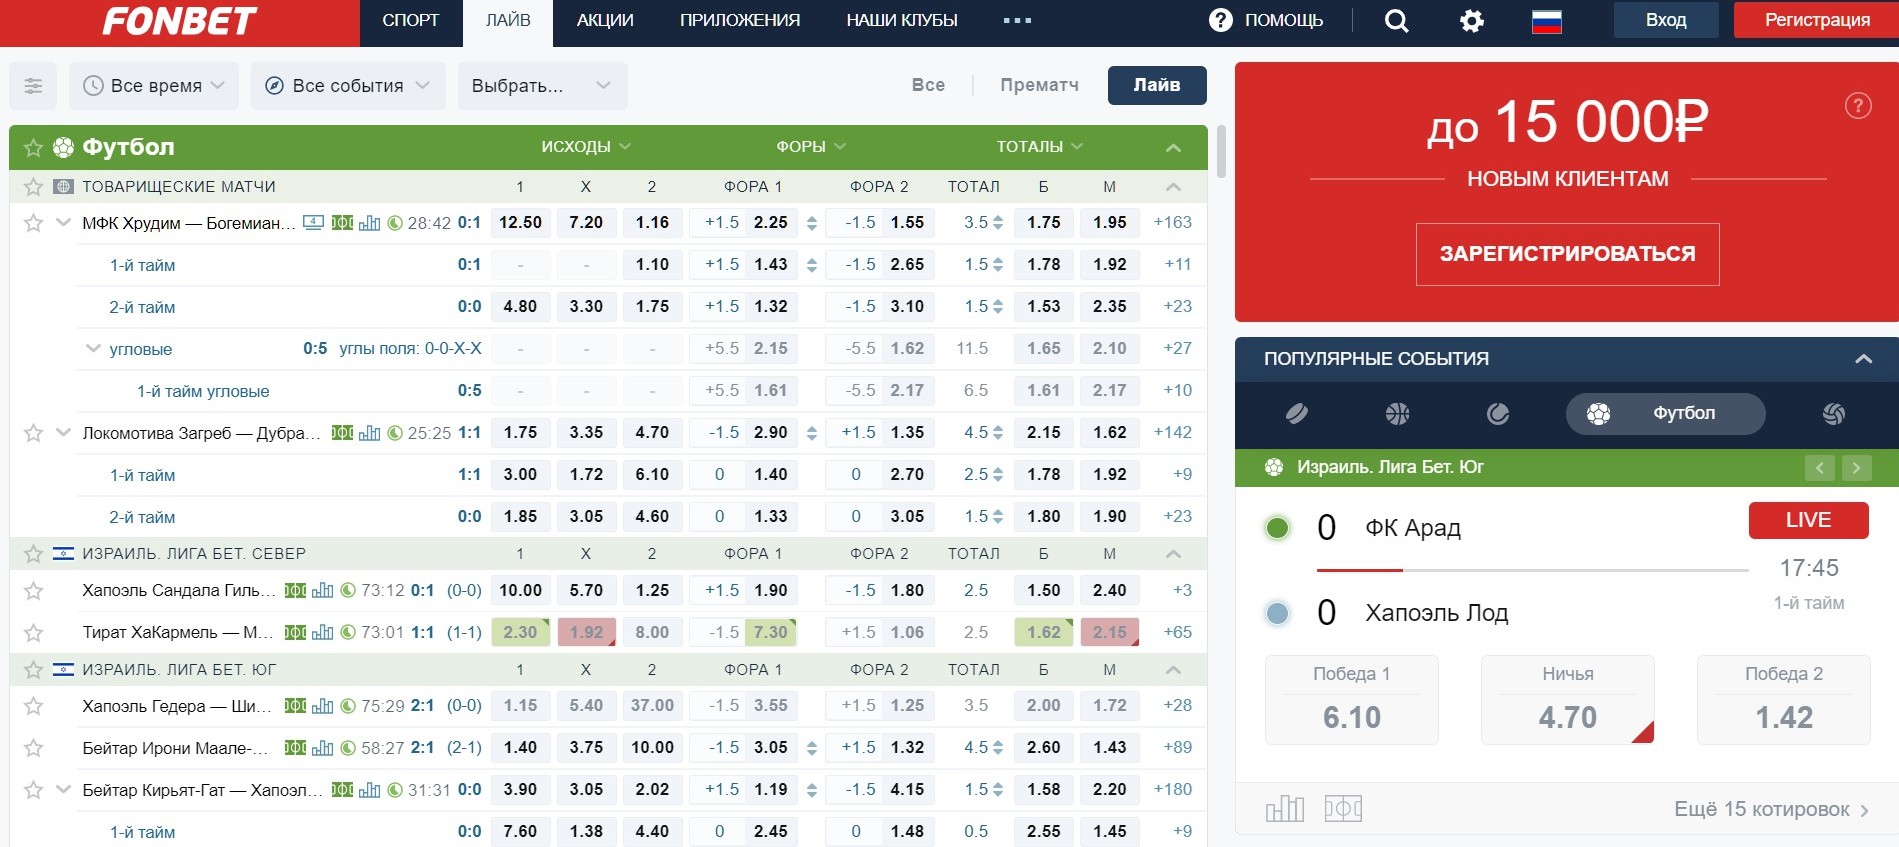Viewport: 1899px width, 847px height.
Task: Open the pitch icon for Локомотива Загреб match
Action: tap(342, 432)
